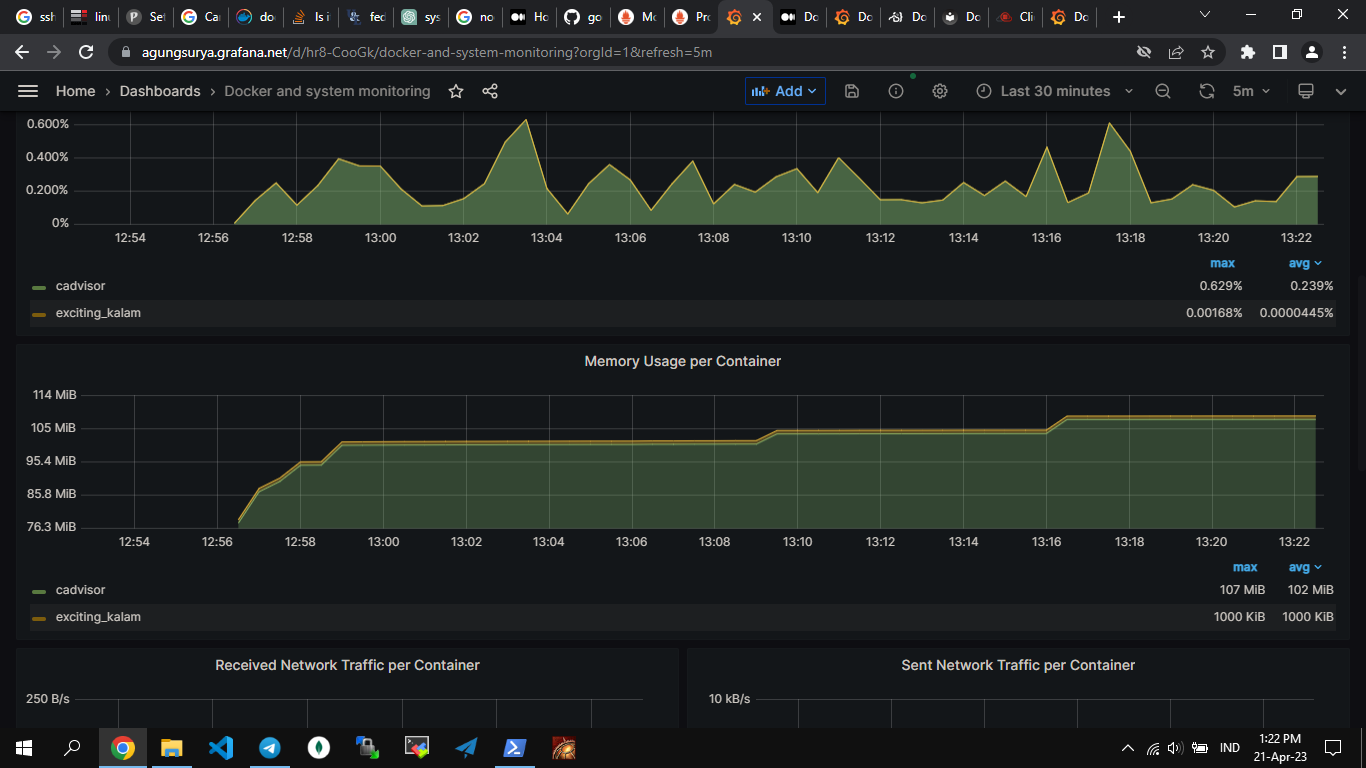
Task: Sort Memory Usage legend by max column
Action: tap(1245, 567)
